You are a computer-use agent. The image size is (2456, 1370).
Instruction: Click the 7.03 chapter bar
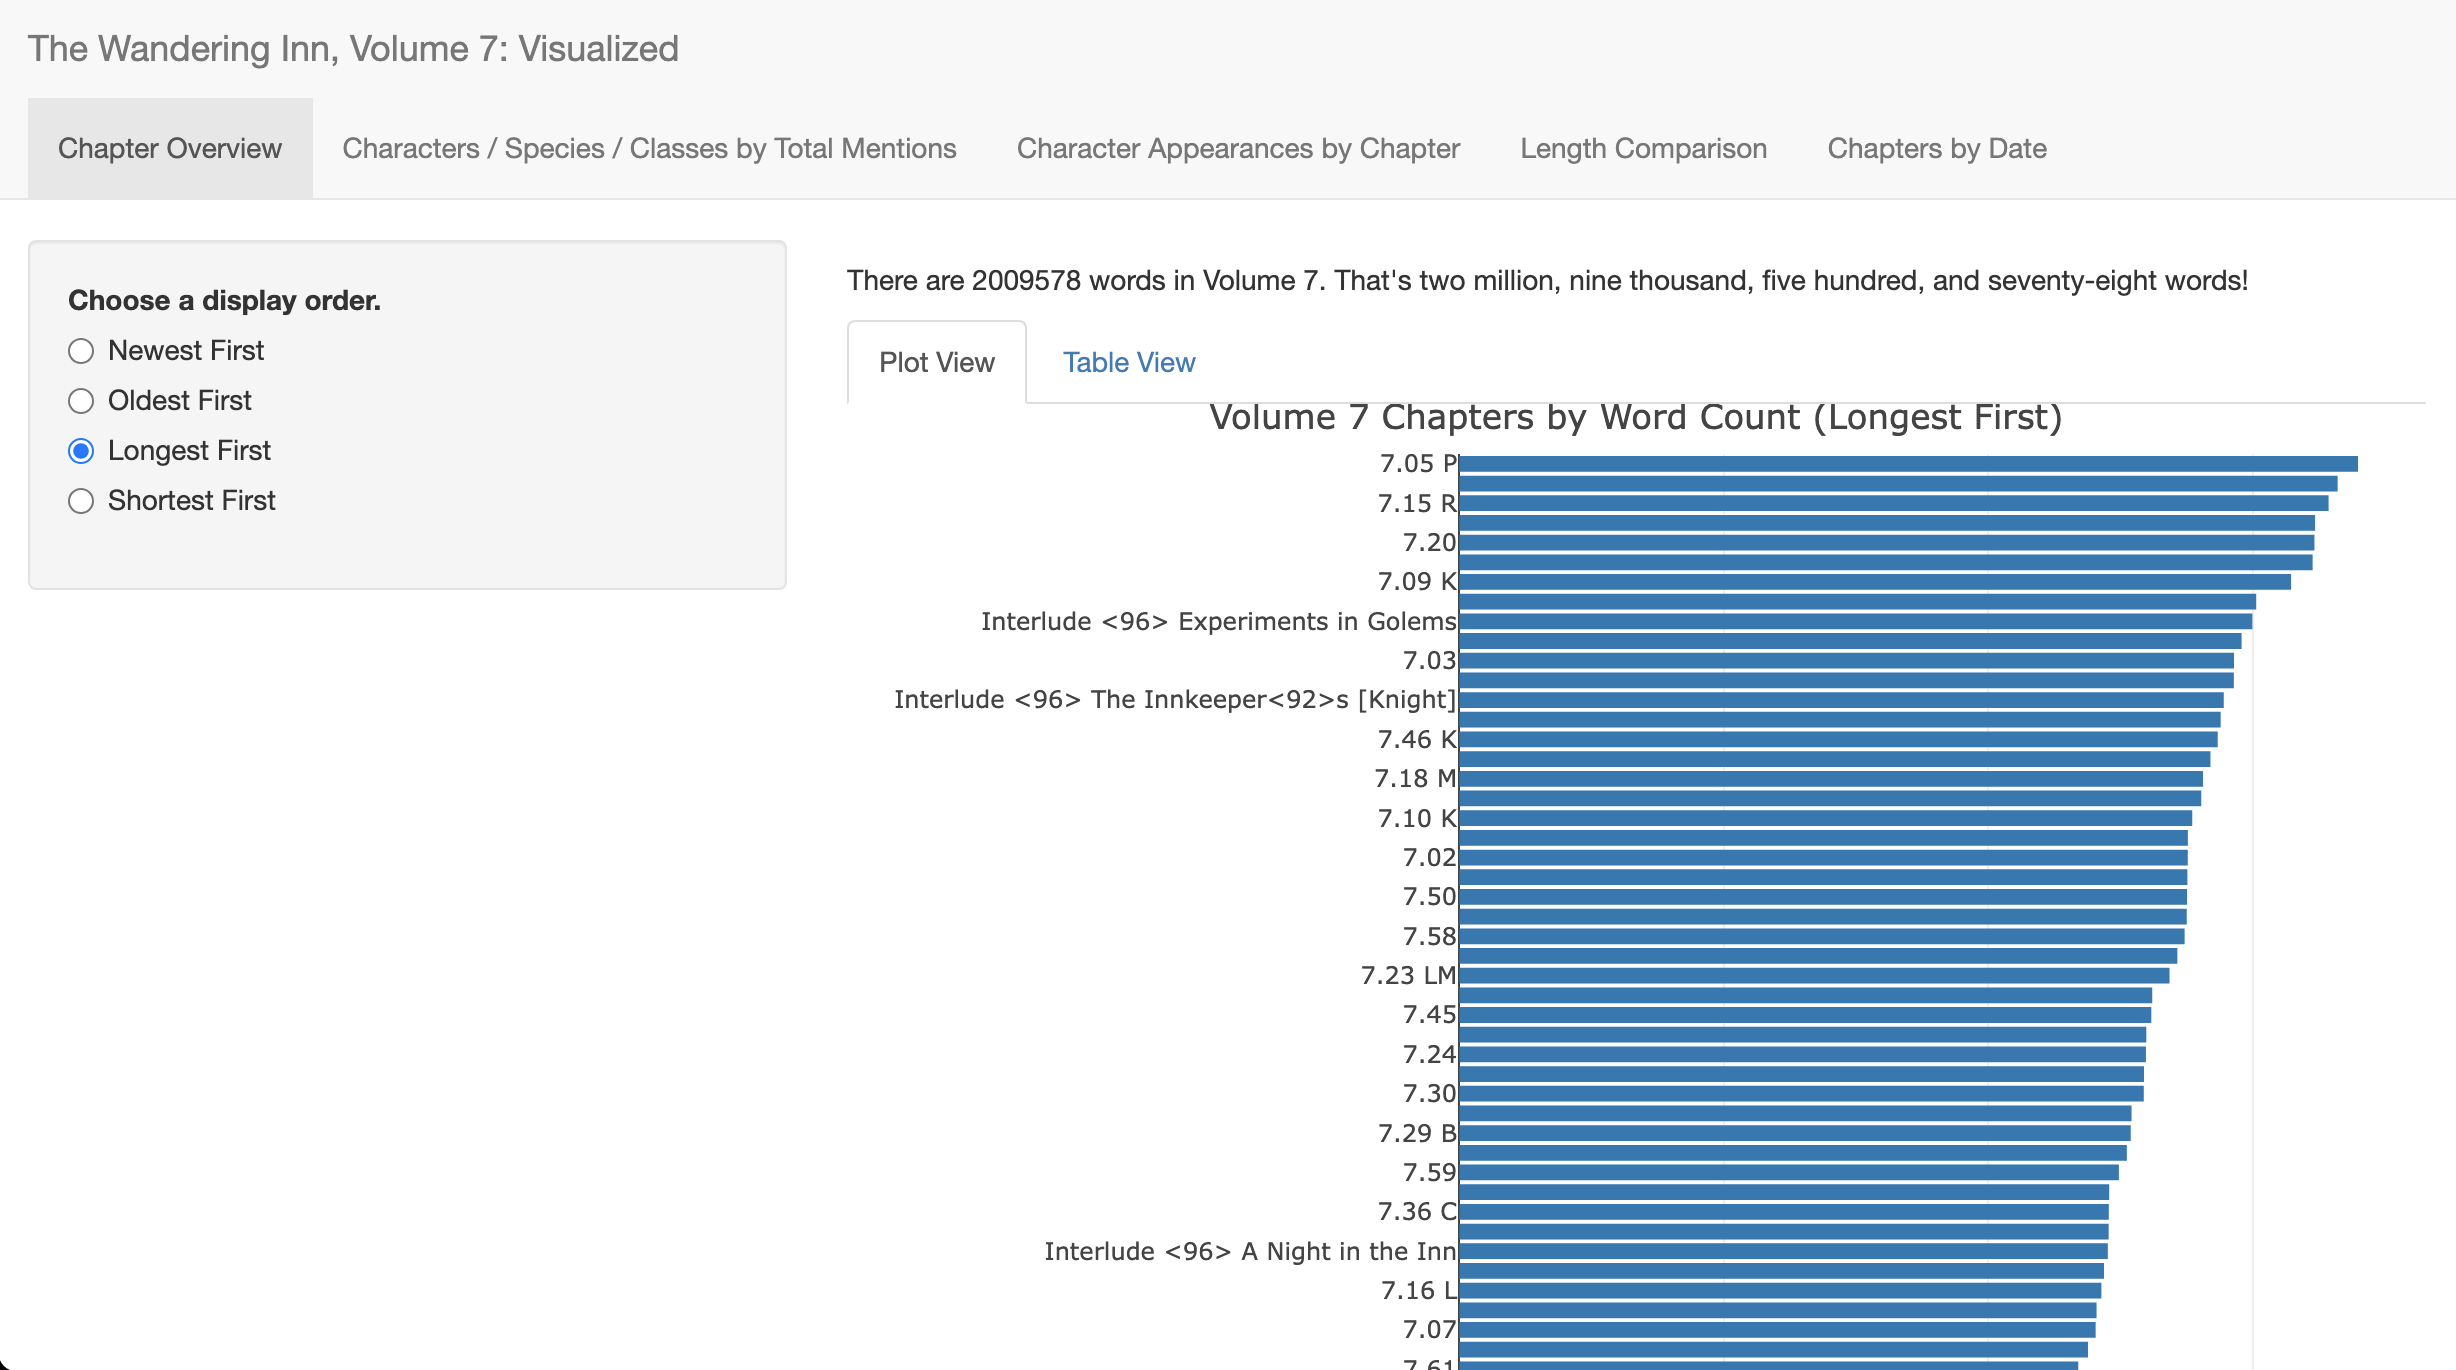pyautogui.click(x=1846, y=661)
